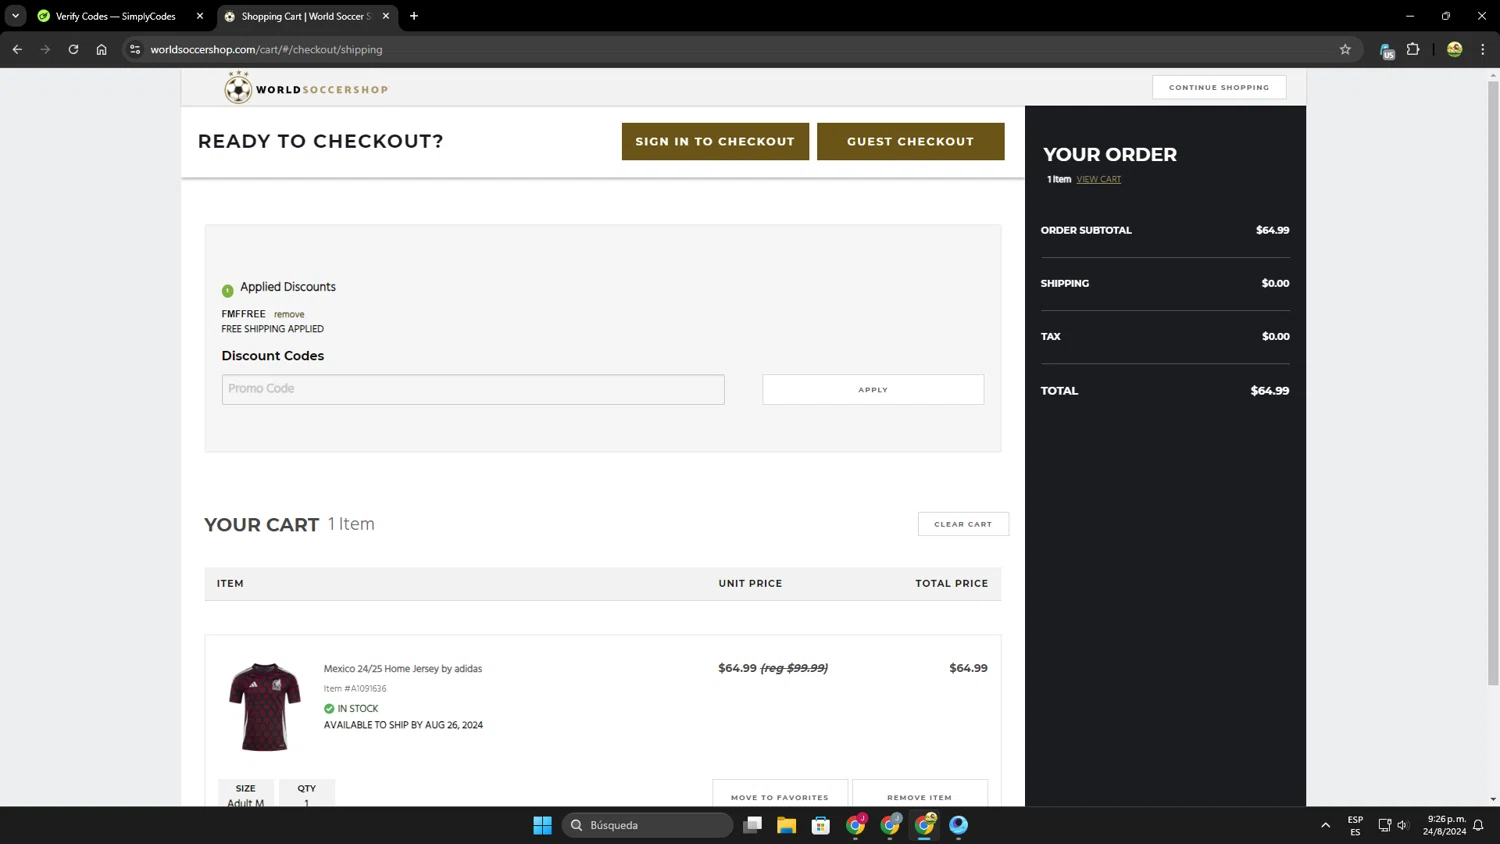View site information icon in address bar

tap(135, 49)
